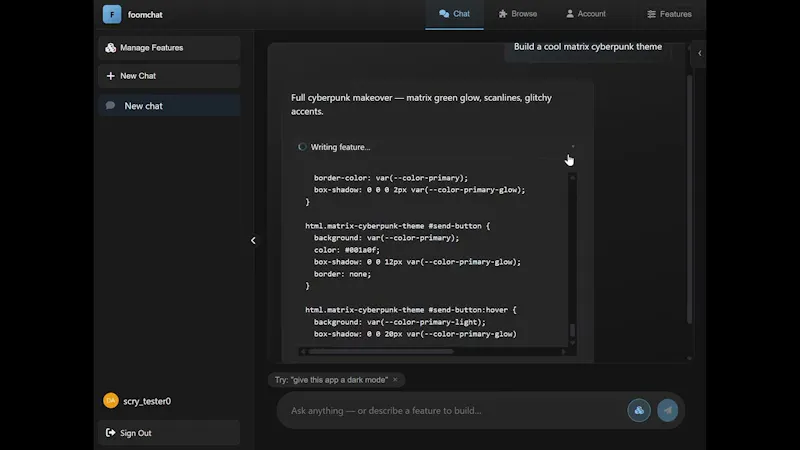Click the code block scroll up arrow
The height and width of the screenshot is (450, 800).
[572, 178]
